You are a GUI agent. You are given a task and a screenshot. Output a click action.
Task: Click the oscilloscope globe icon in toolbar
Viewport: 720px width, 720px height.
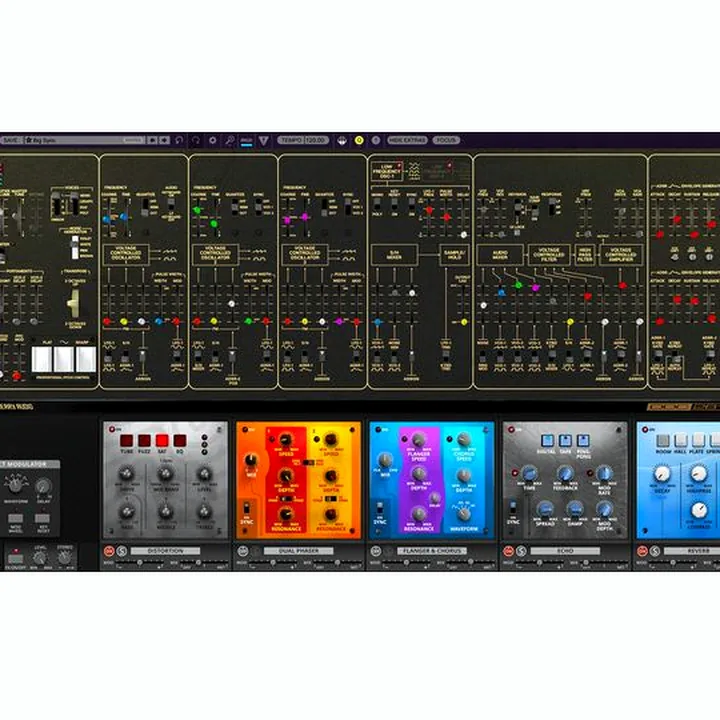(342, 141)
